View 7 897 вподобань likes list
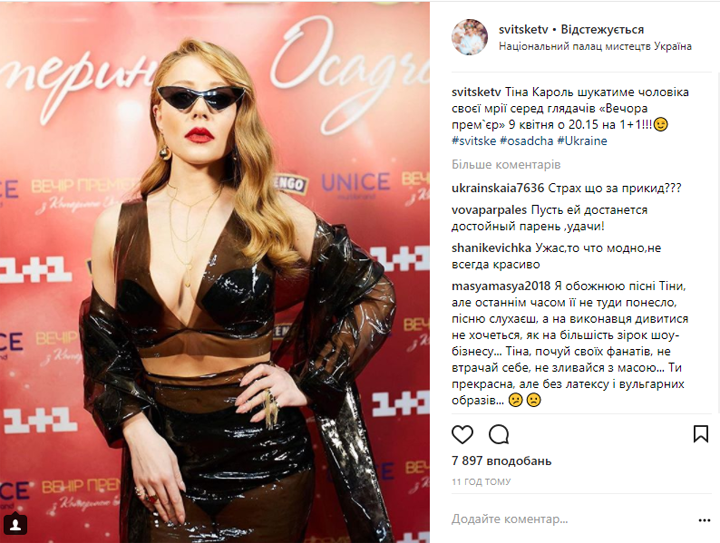Screen dimensions: 720x543 tap(501, 461)
